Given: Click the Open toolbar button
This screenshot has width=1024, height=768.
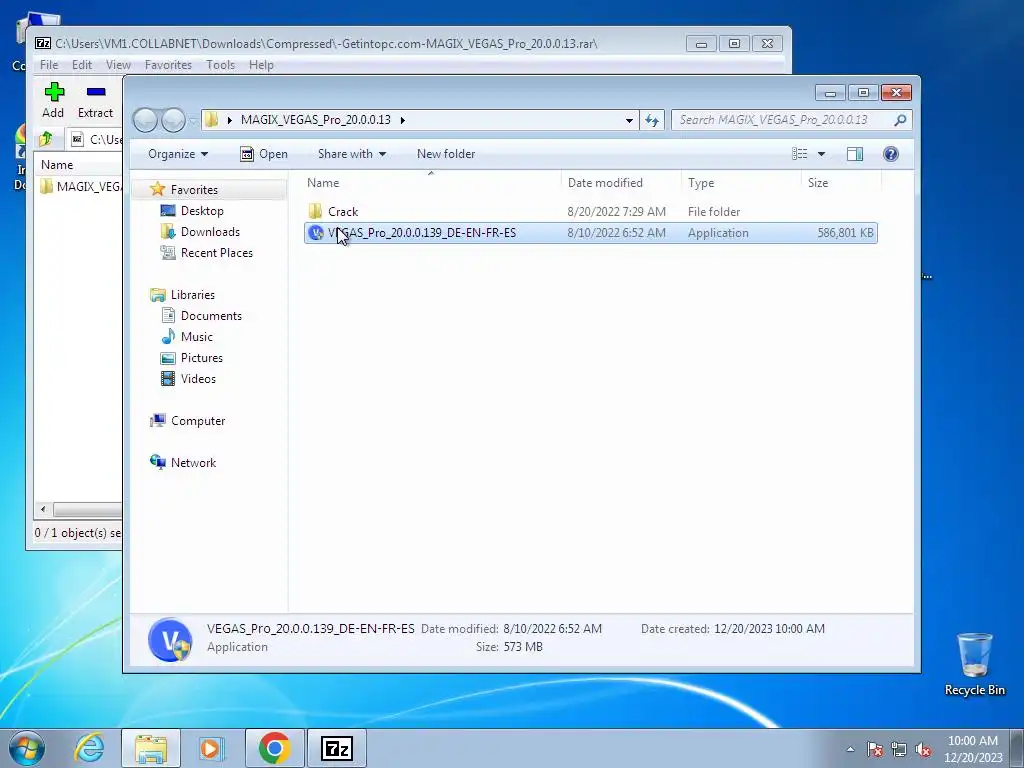Looking at the screenshot, I should (264, 154).
